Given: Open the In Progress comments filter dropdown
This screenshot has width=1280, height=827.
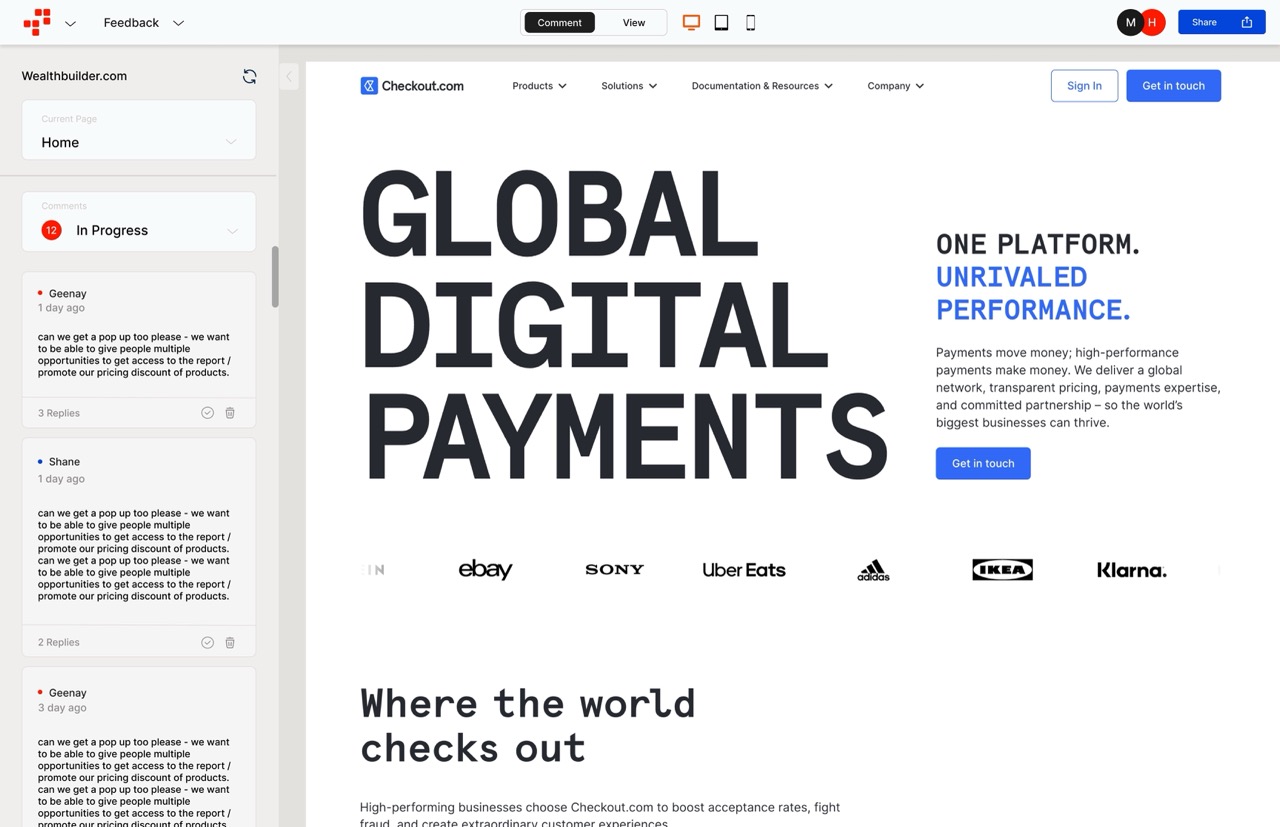Looking at the screenshot, I should pyautogui.click(x=139, y=221).
